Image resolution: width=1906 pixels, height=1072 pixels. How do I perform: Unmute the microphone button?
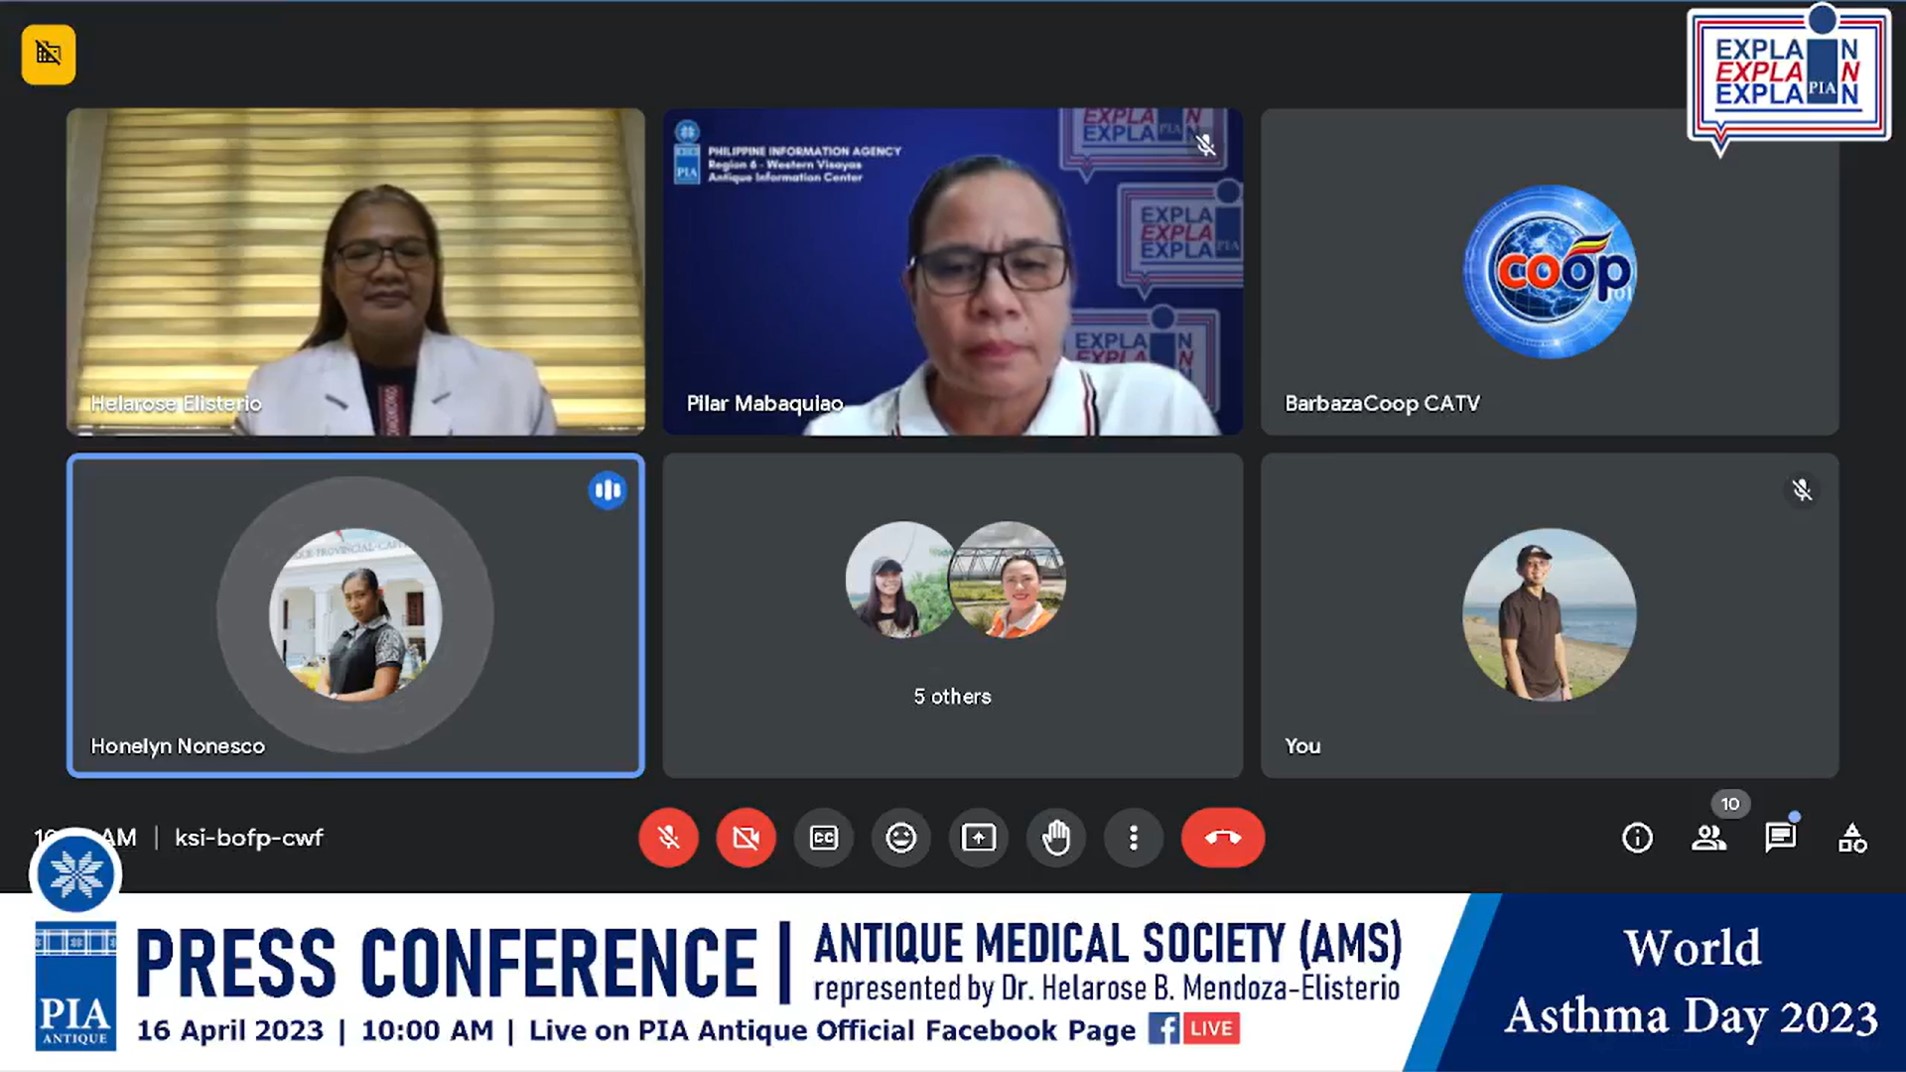click(668, 837)
